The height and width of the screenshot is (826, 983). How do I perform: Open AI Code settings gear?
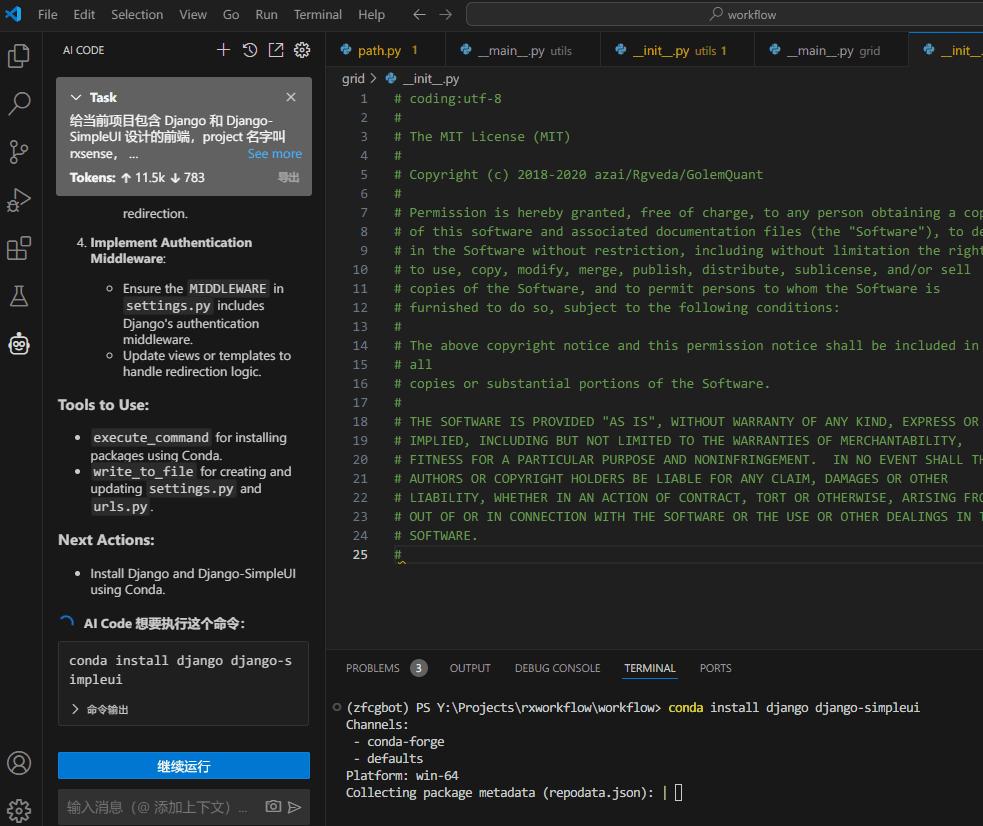coord(302,50)
